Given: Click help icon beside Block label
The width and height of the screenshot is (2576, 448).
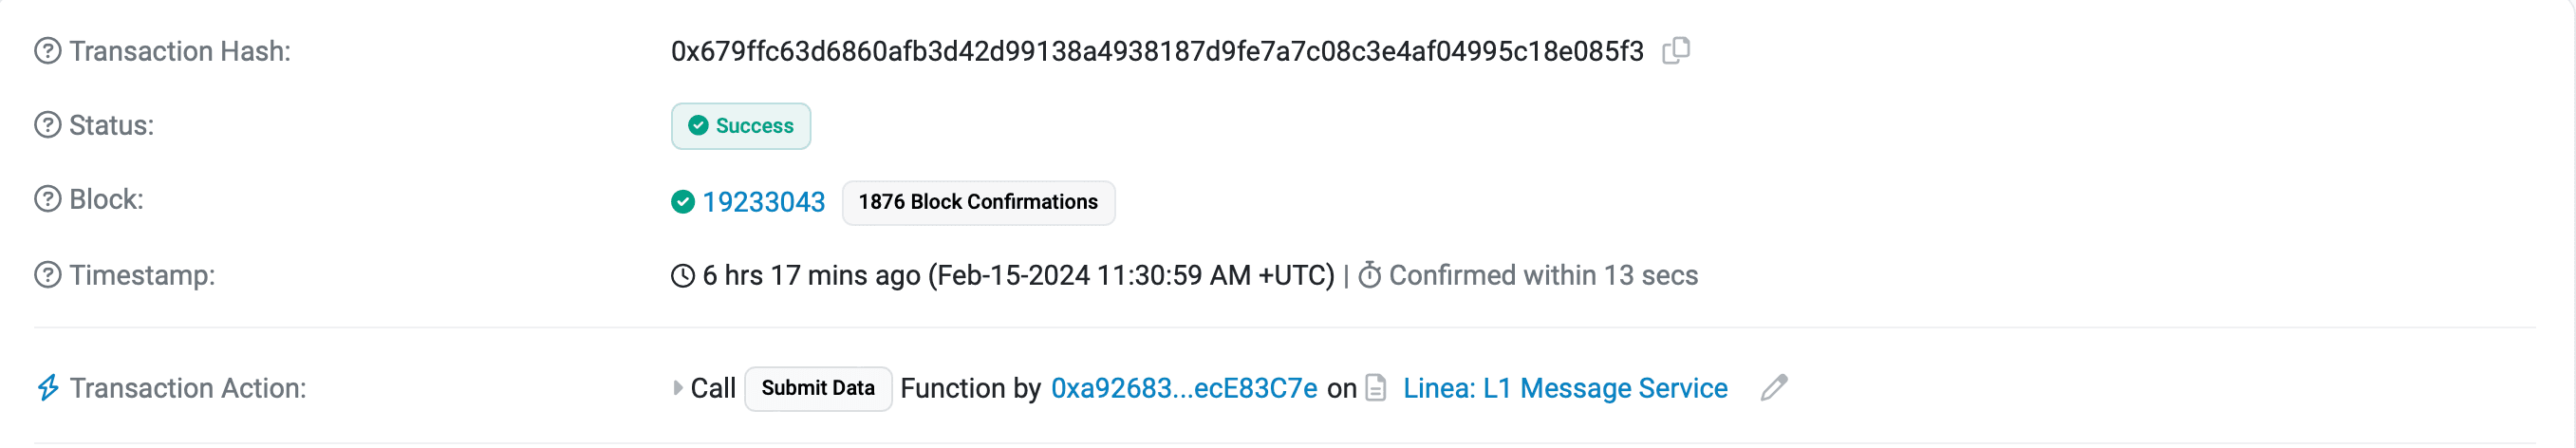Looking at the screenshot, I should point(47,199).
